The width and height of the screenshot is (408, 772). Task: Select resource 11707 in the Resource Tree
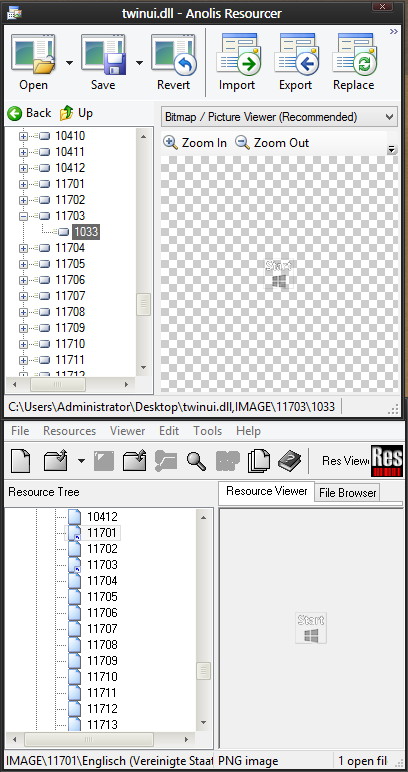[x=102, y=629]
